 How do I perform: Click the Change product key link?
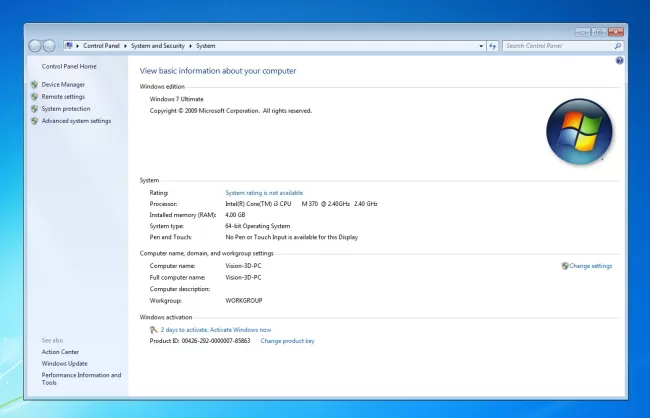coord(287,341)
